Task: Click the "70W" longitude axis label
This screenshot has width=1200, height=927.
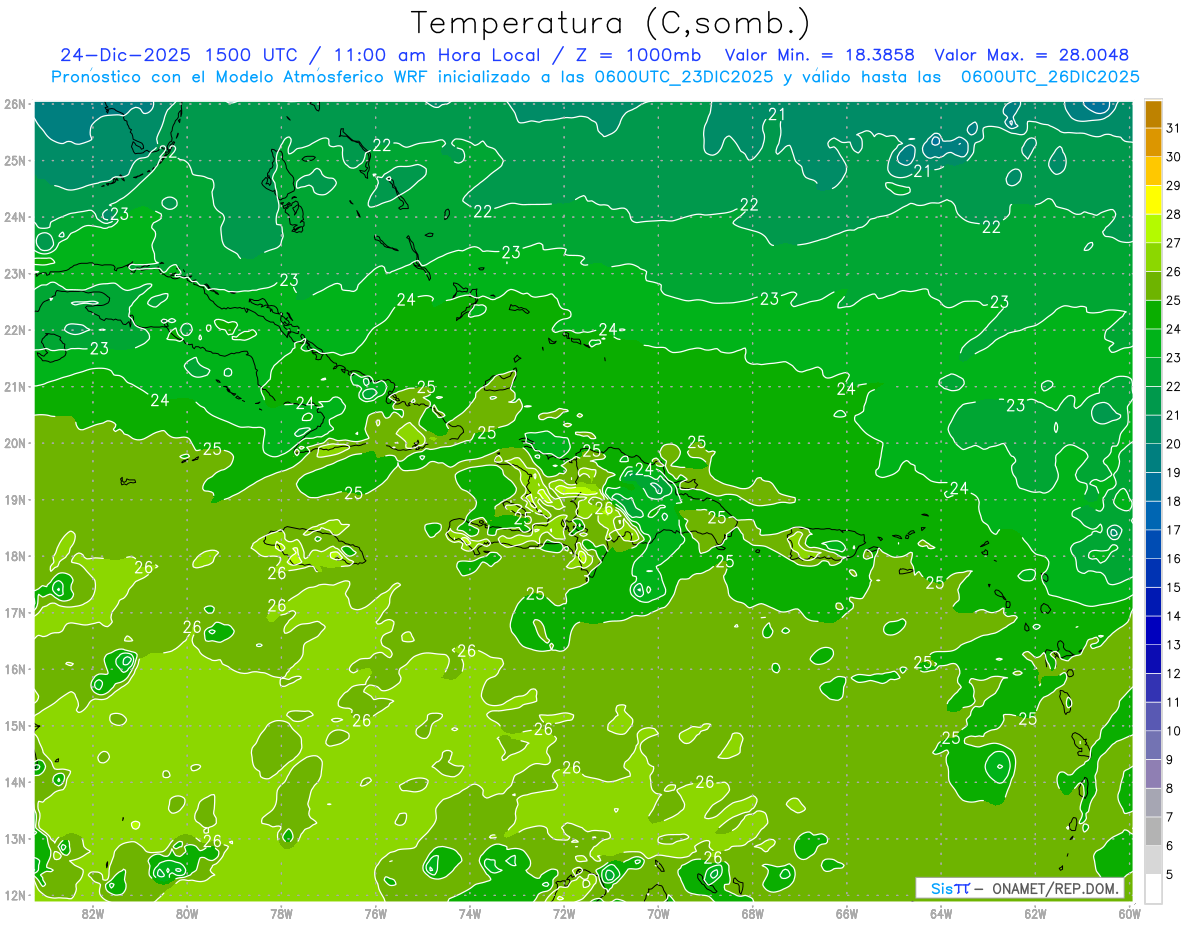Action: [x=658, y=913]
